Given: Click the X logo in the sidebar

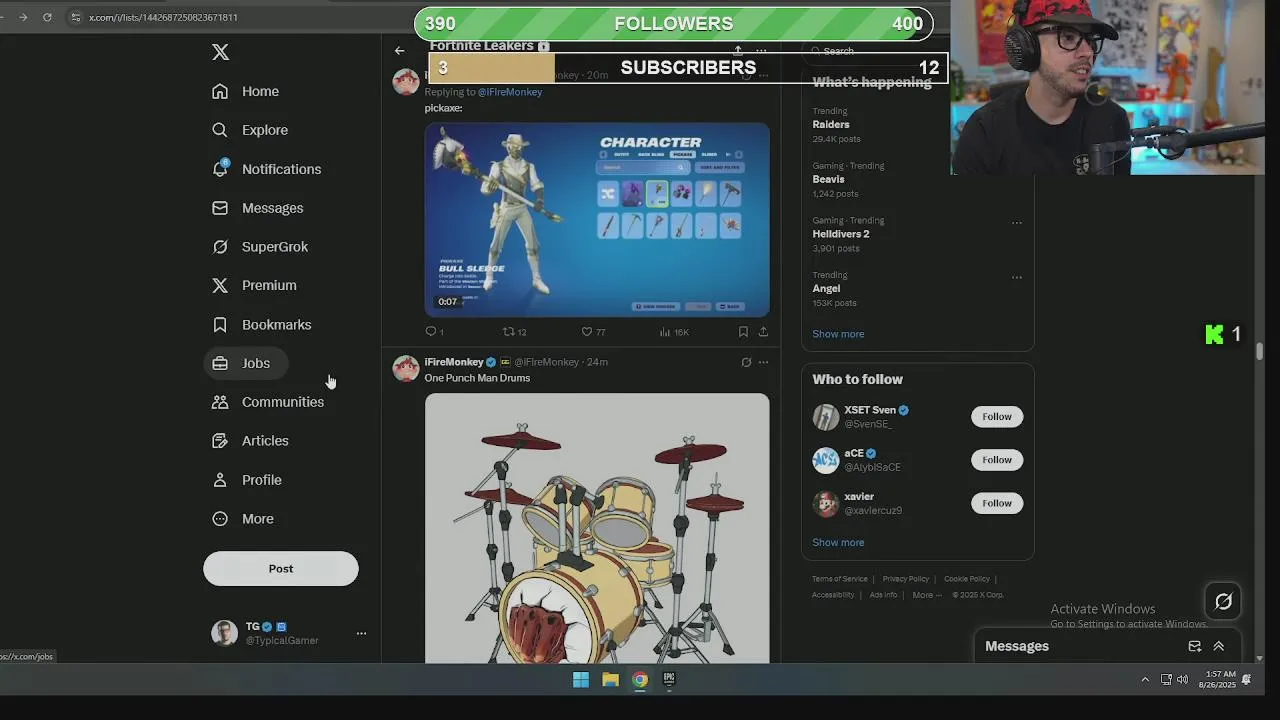Looking at the screenshot, I should pos(221,52).
